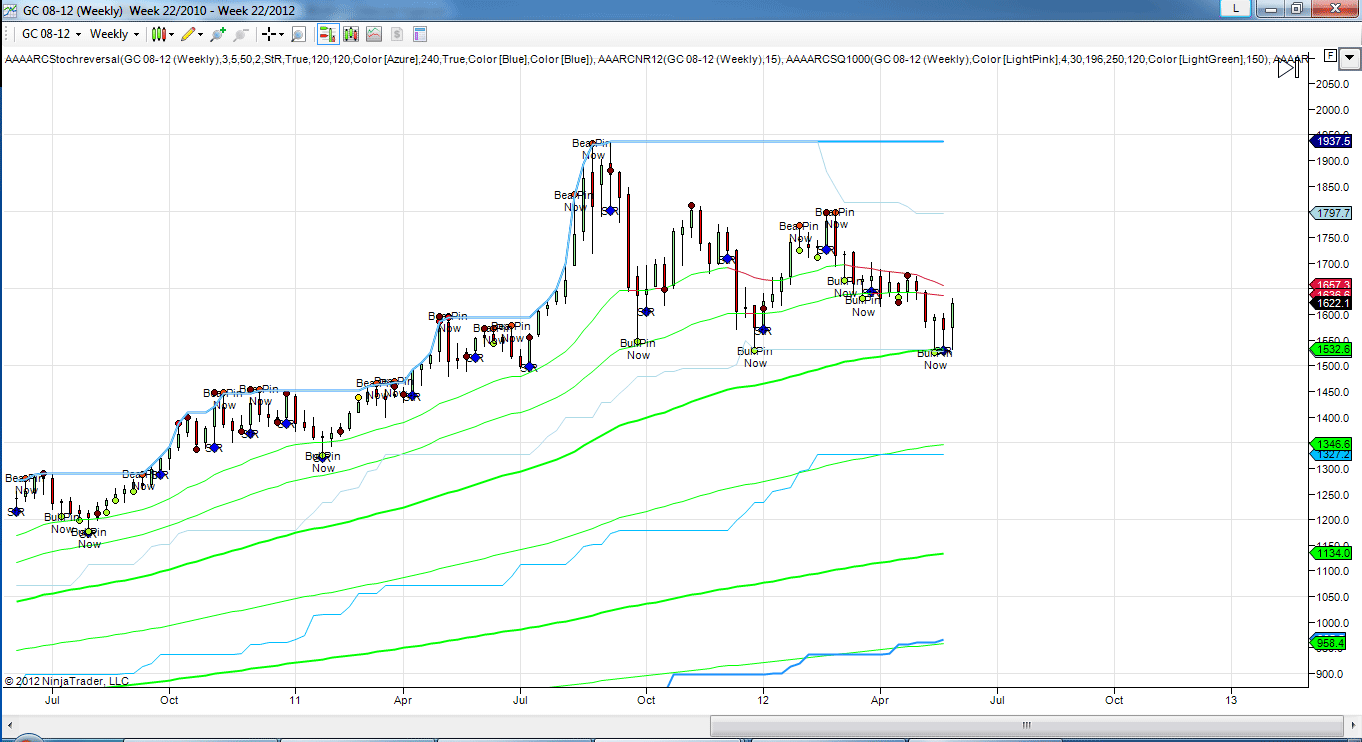
Task: Click the 1622.1 current price marker
Action: [x=1329, y=303]
